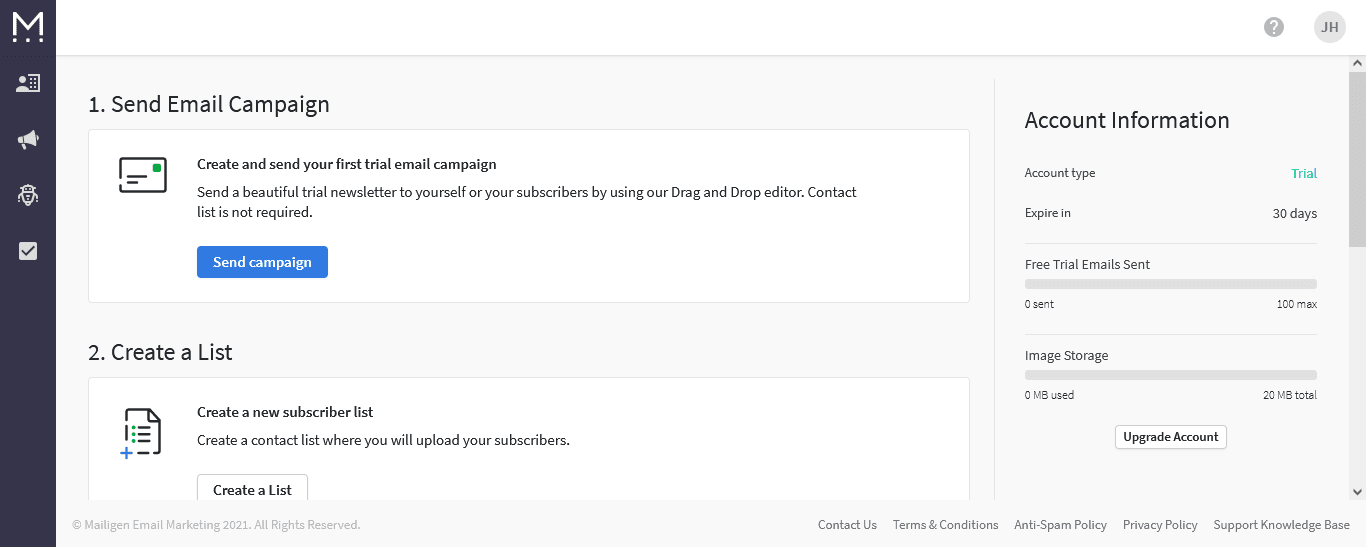Open the Privacy Policy footer link
Image resolution: width=1366 pixels, height=547 pixels.
tap(1160, 525)
